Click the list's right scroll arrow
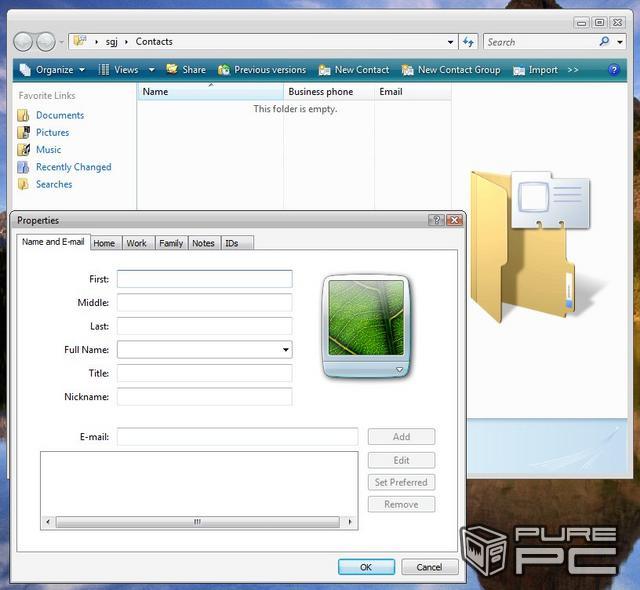This screenshot has width=640, height=590. point(350,522)
